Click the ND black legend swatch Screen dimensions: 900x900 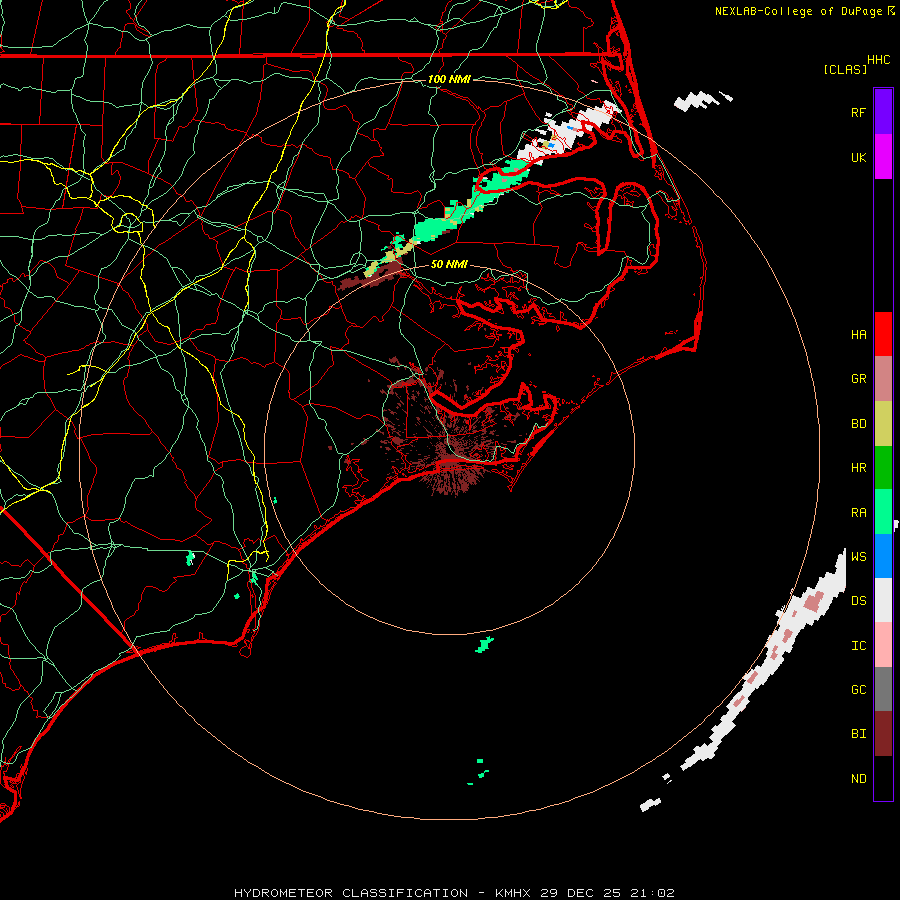[x=883, y=778]
